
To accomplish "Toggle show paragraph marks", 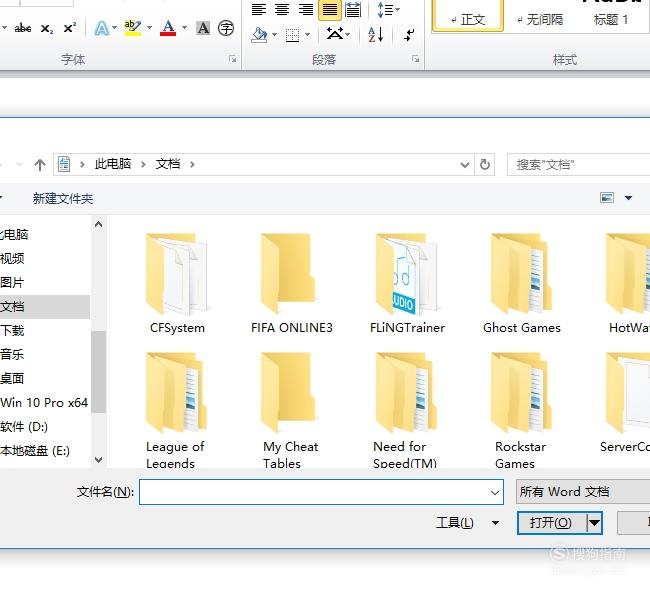I will (410, 35).
